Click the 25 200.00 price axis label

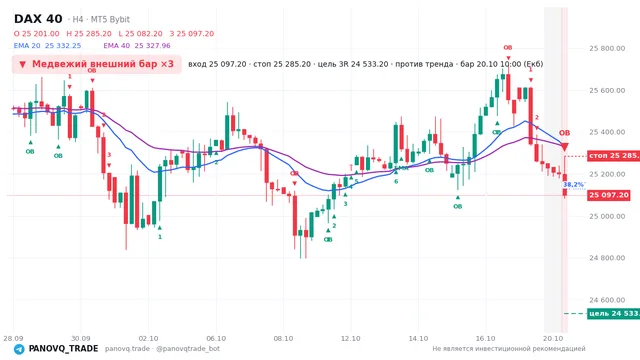[x=607, y=174]
